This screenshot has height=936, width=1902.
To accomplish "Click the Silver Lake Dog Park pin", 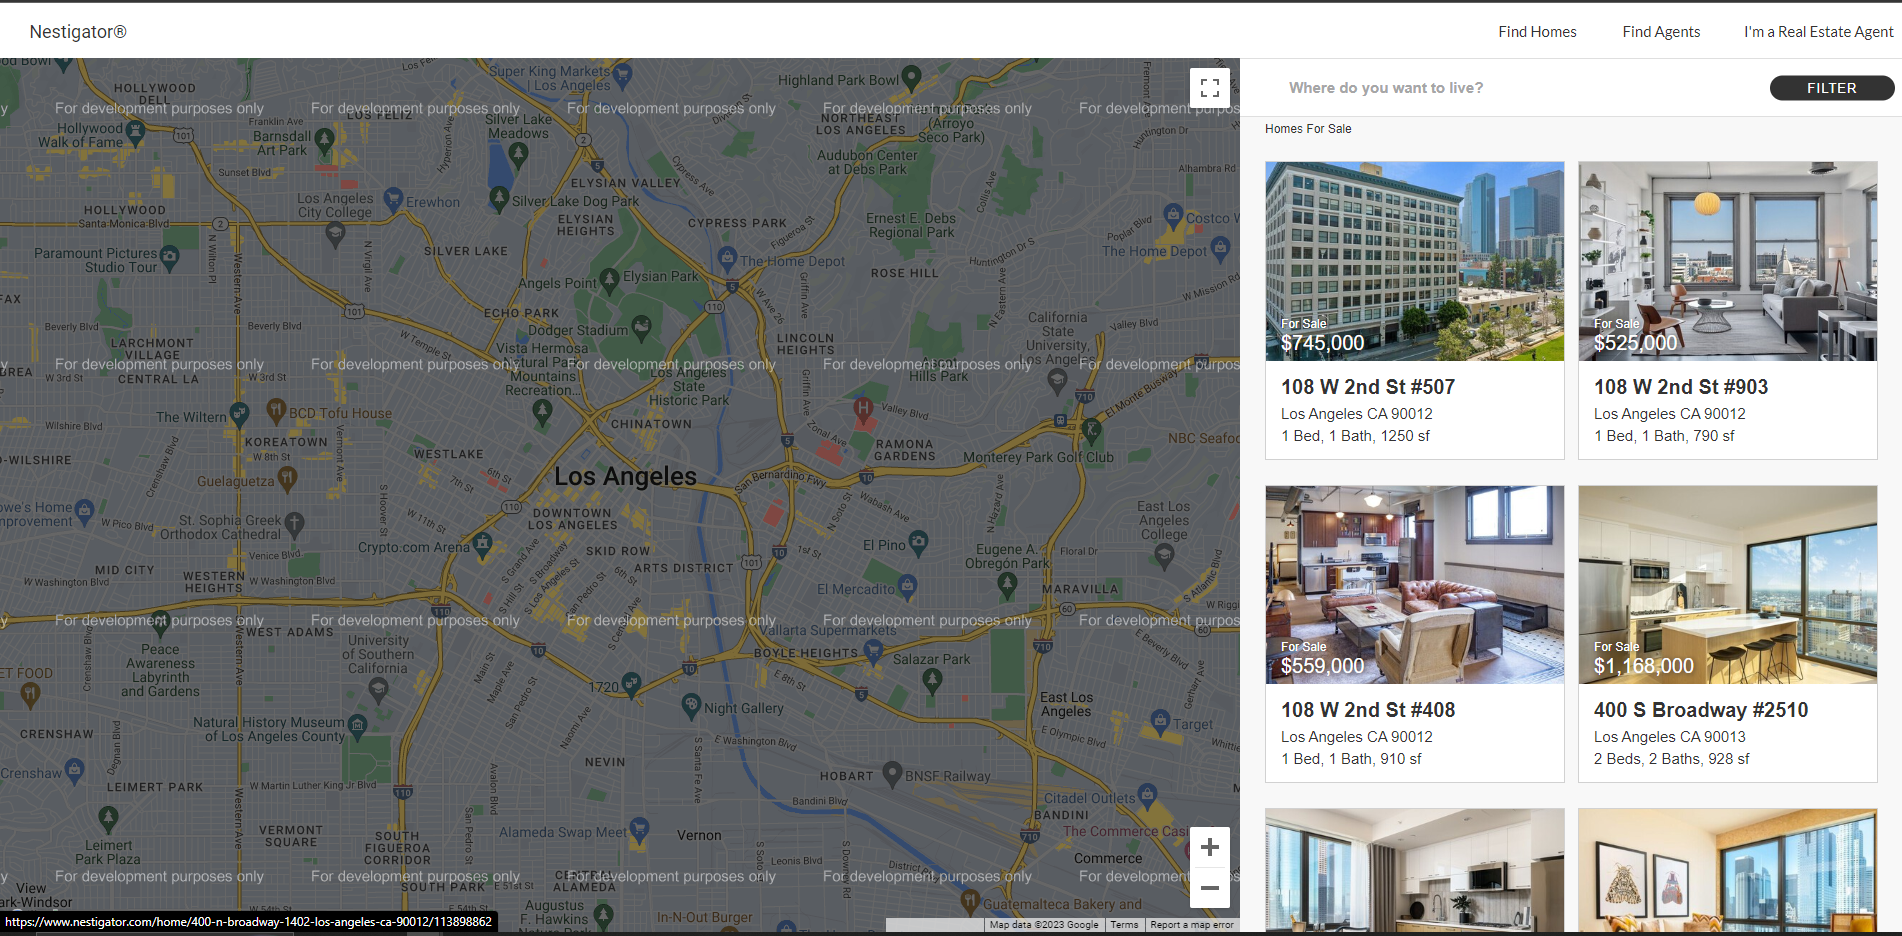I will tap(499, 197).
